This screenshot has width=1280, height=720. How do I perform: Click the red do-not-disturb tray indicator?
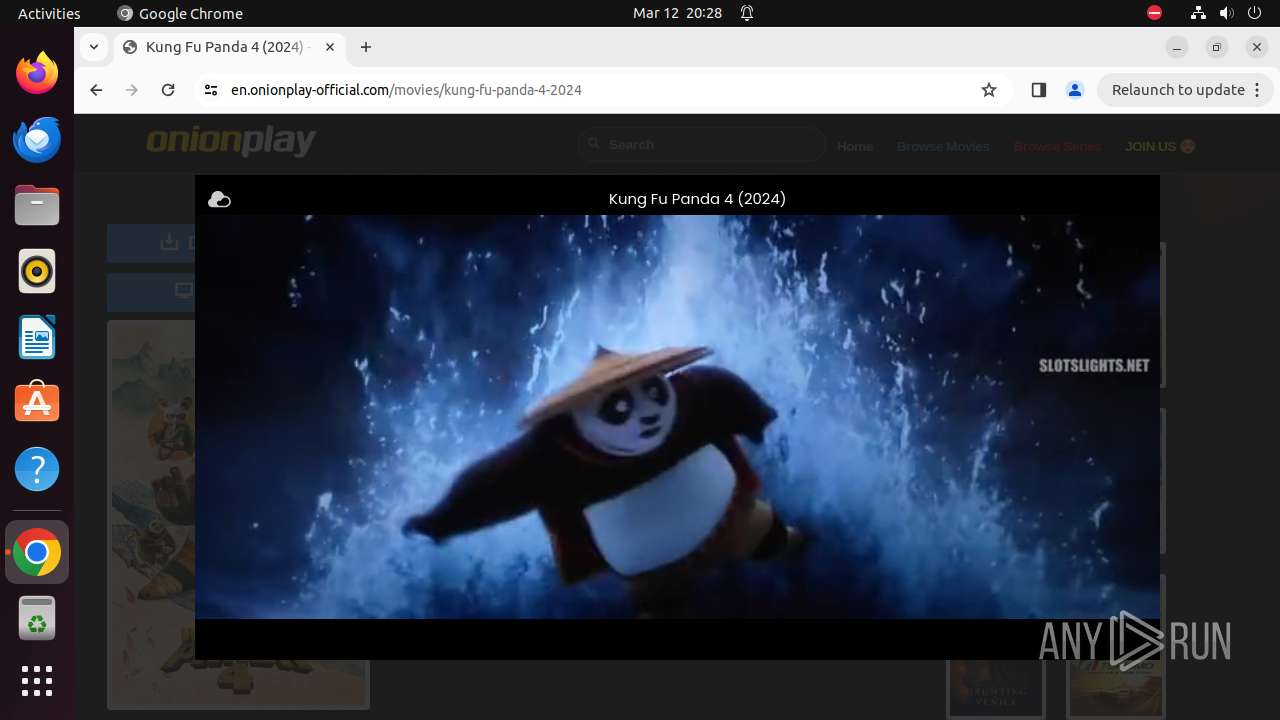click(1154, 14)
